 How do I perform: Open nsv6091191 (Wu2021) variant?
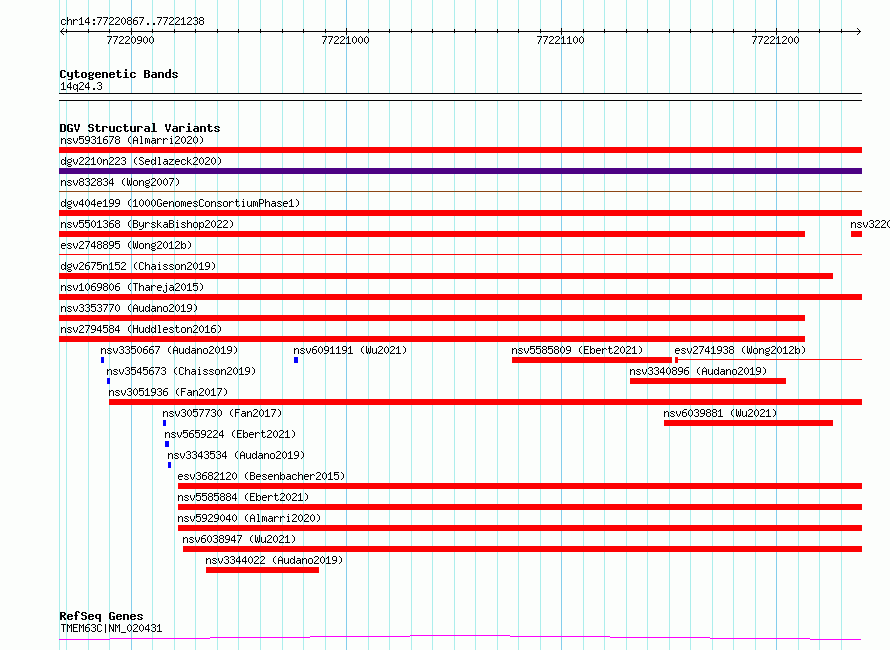[x=350, y=350]
